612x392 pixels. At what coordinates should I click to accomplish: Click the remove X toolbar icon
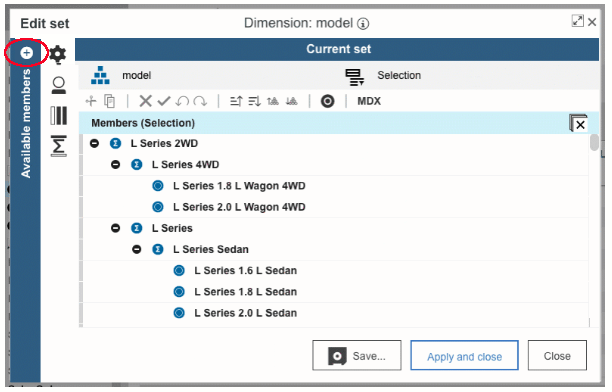pyautogui.click(x=146, y=101)
